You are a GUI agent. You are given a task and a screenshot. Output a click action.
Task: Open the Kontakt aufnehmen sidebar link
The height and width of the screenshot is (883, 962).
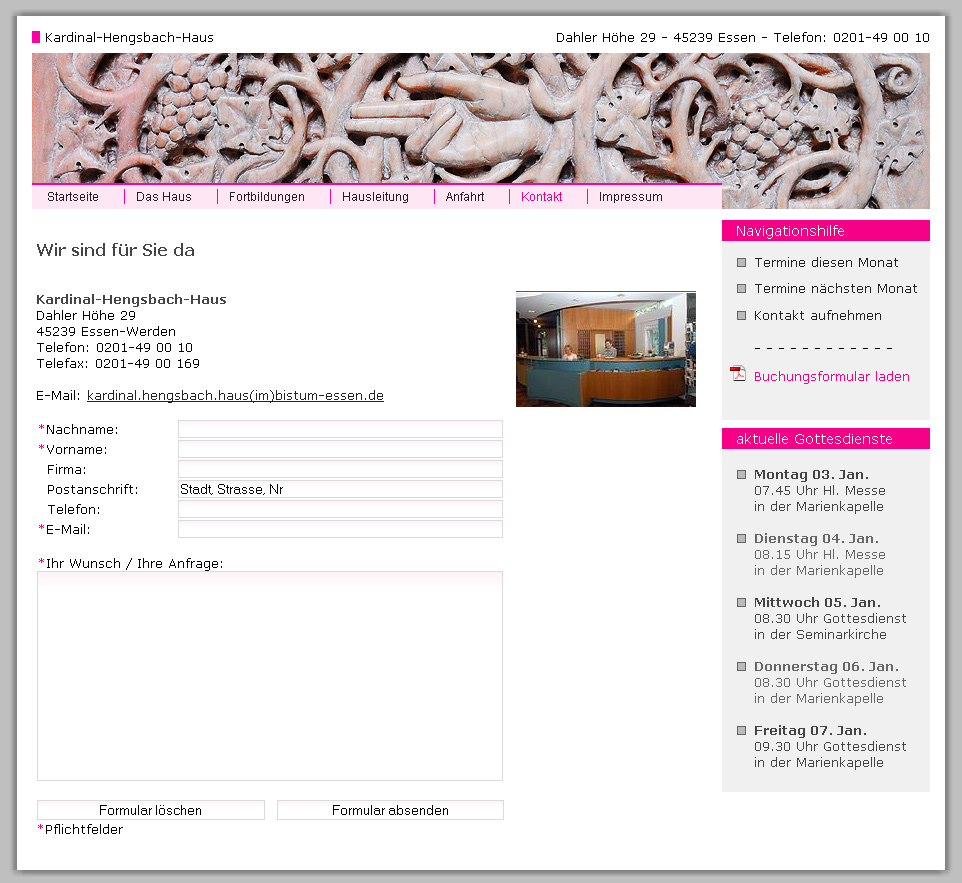click(x=817, y=316)
